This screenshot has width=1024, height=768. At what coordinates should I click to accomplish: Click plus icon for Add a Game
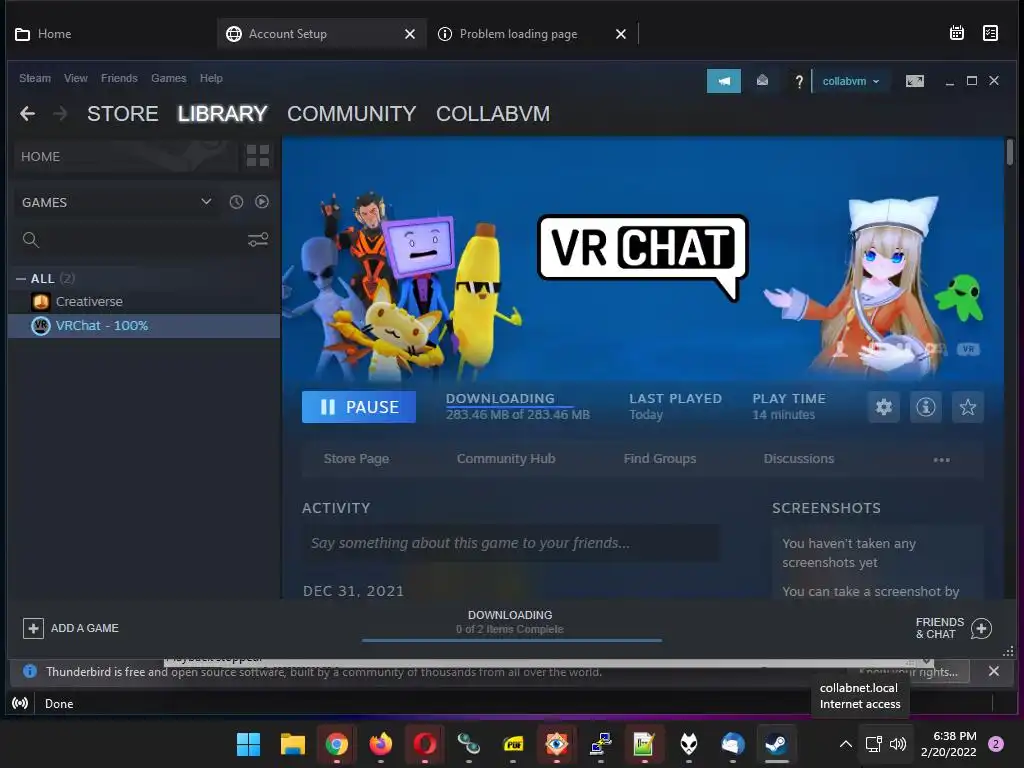click(x=33, y=628)
